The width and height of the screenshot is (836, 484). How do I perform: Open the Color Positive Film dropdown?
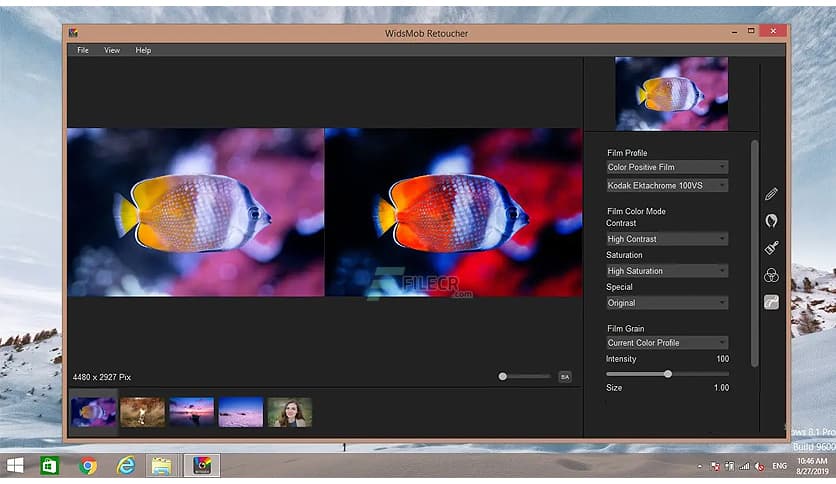[x=667, y=167]
